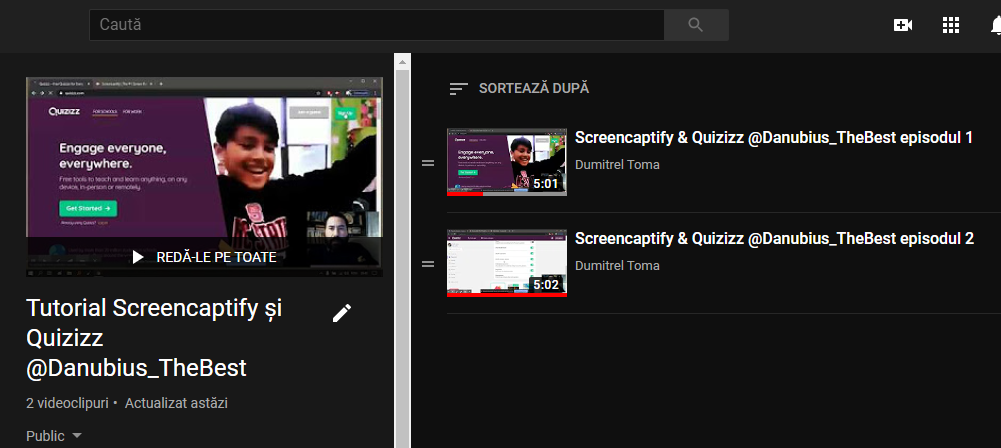Open Dumitrel Toma channel under episodul 2
Viewport: 1001px width, 448px height.
617,265
